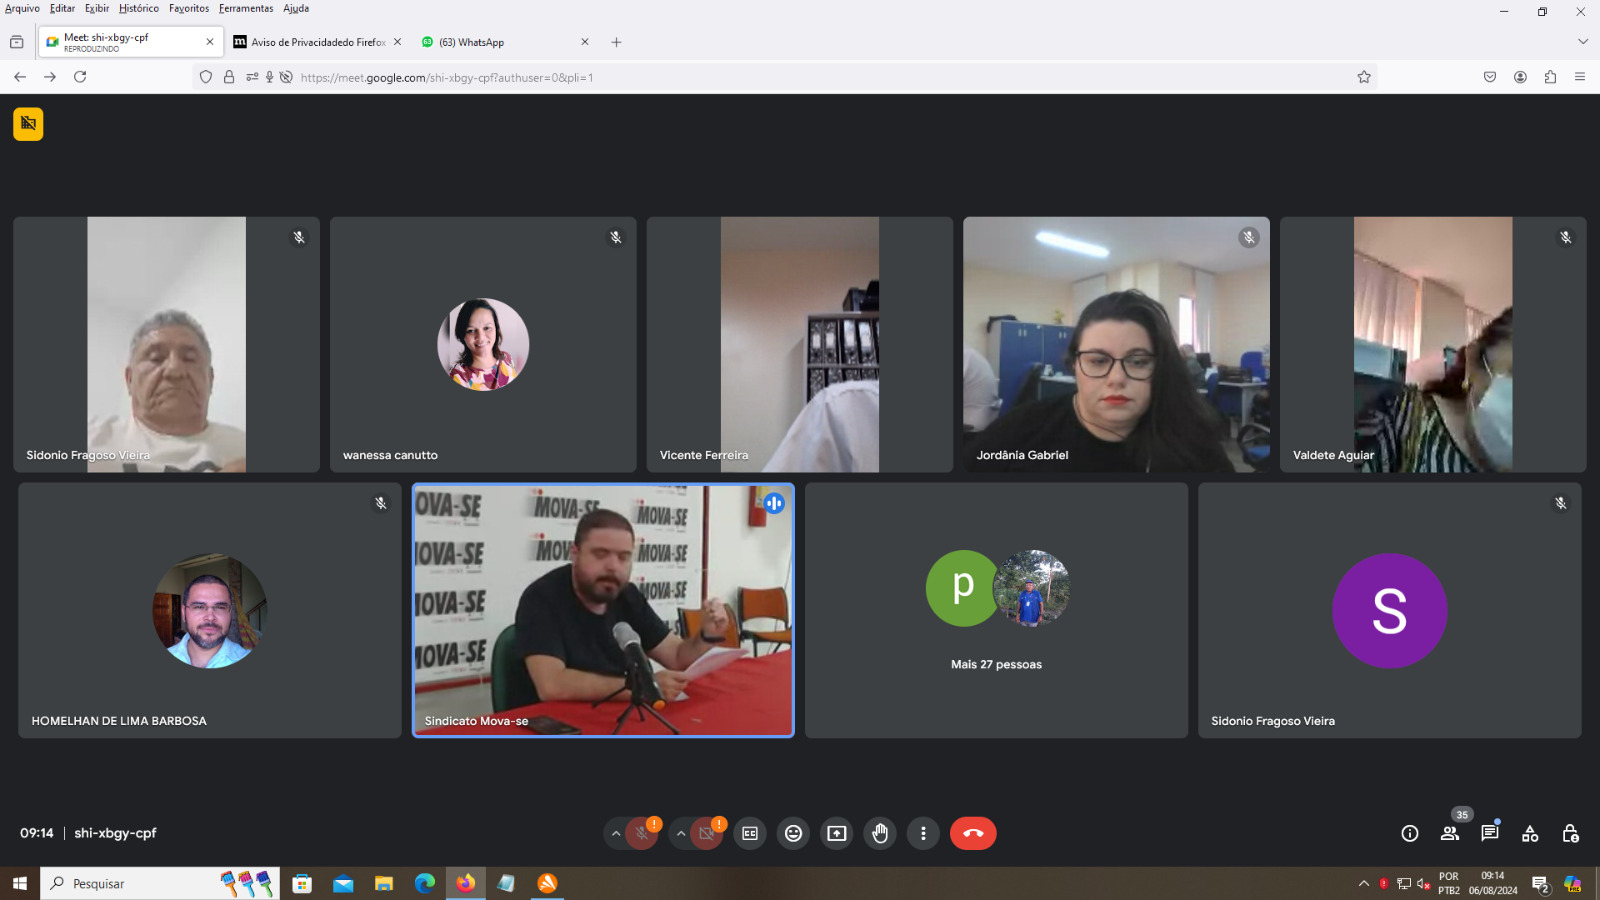Start presenting your screen
Screen dimensions: 1600x900
click(x=837, y=833)
